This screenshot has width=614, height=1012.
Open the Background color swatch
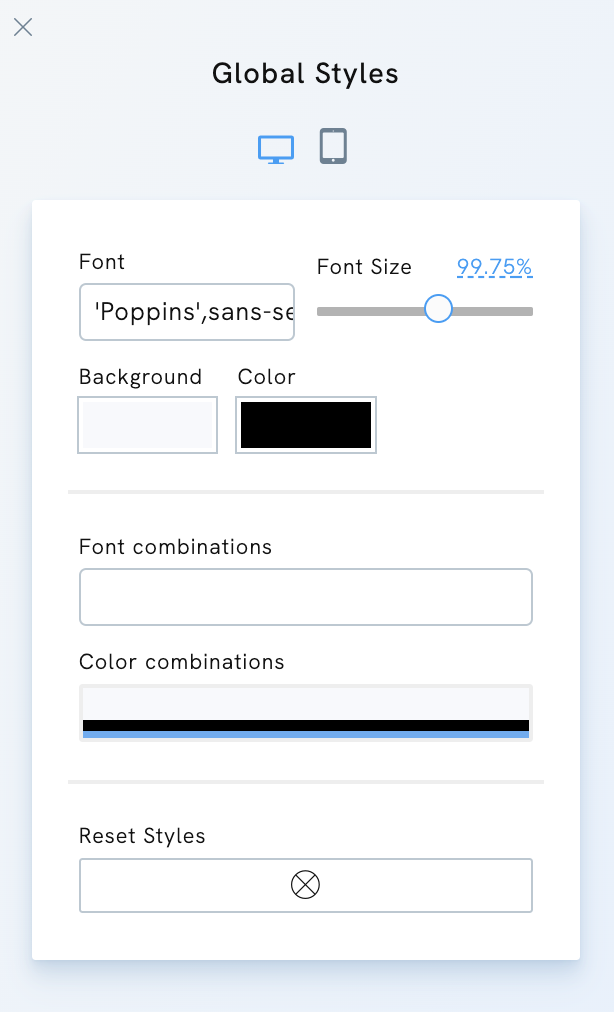pos(147,424)
